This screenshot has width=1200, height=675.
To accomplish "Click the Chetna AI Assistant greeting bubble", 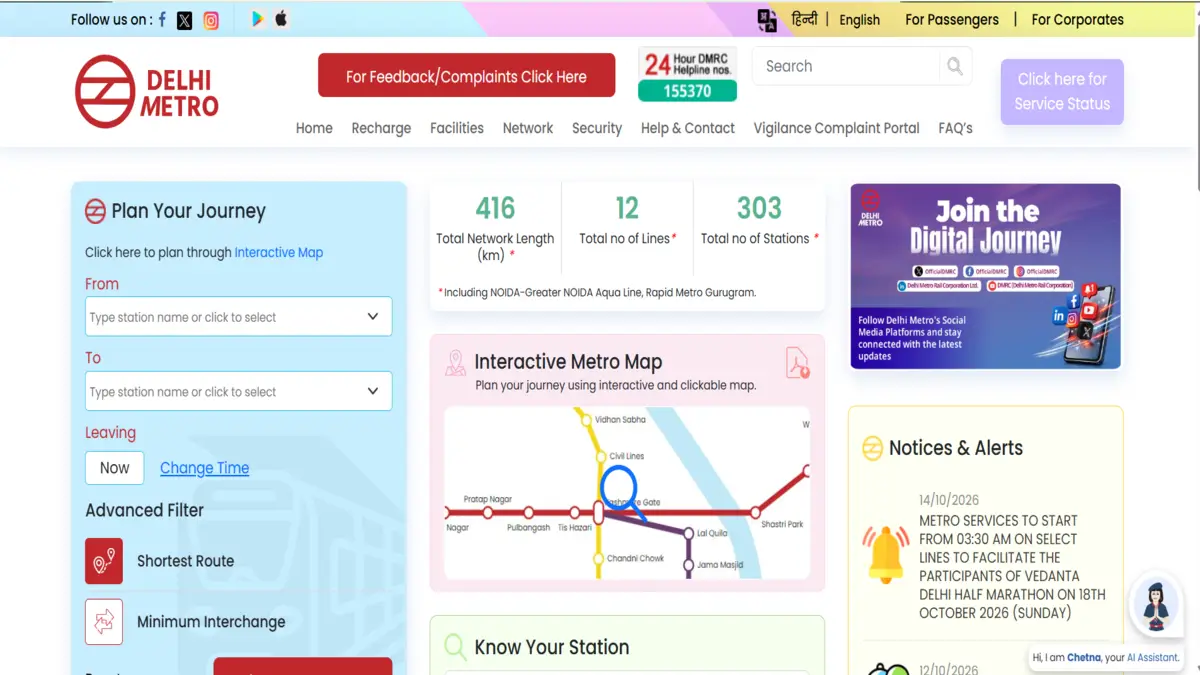I will 1106,658.
